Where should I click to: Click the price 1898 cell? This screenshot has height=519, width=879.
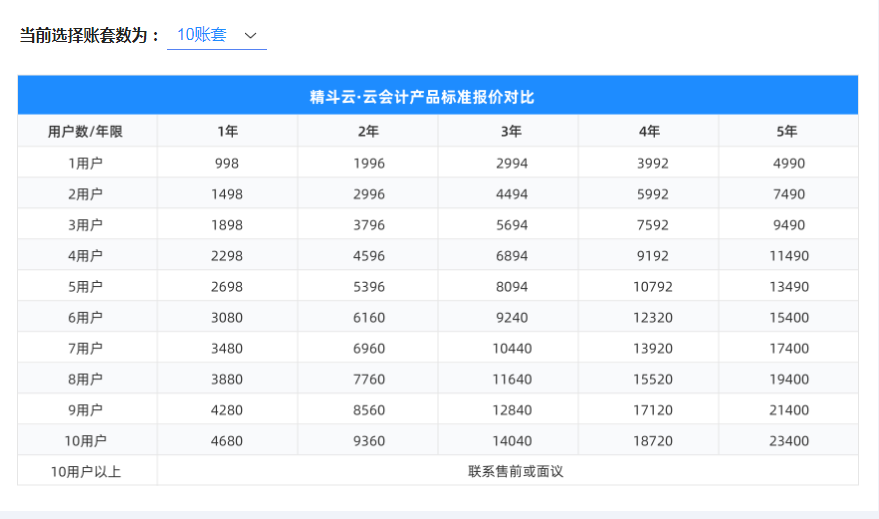[228, 224]
